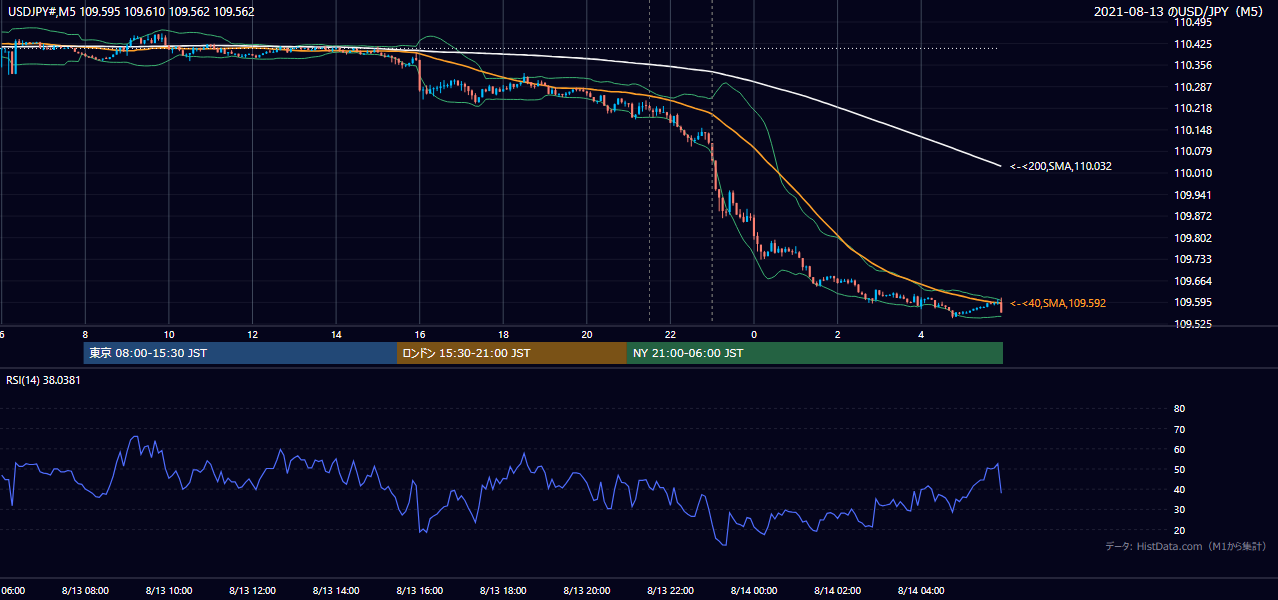Click RSI axis level 70
Image resolution: width=1278 pixels, height=600 pixels.
pyautogui.click(x=1180, y=429)
